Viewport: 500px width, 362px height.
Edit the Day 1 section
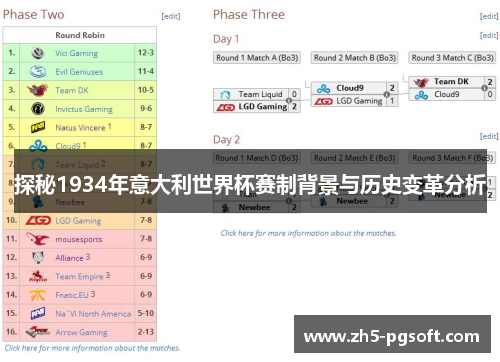pyautogui.click(x=489, y=35)
